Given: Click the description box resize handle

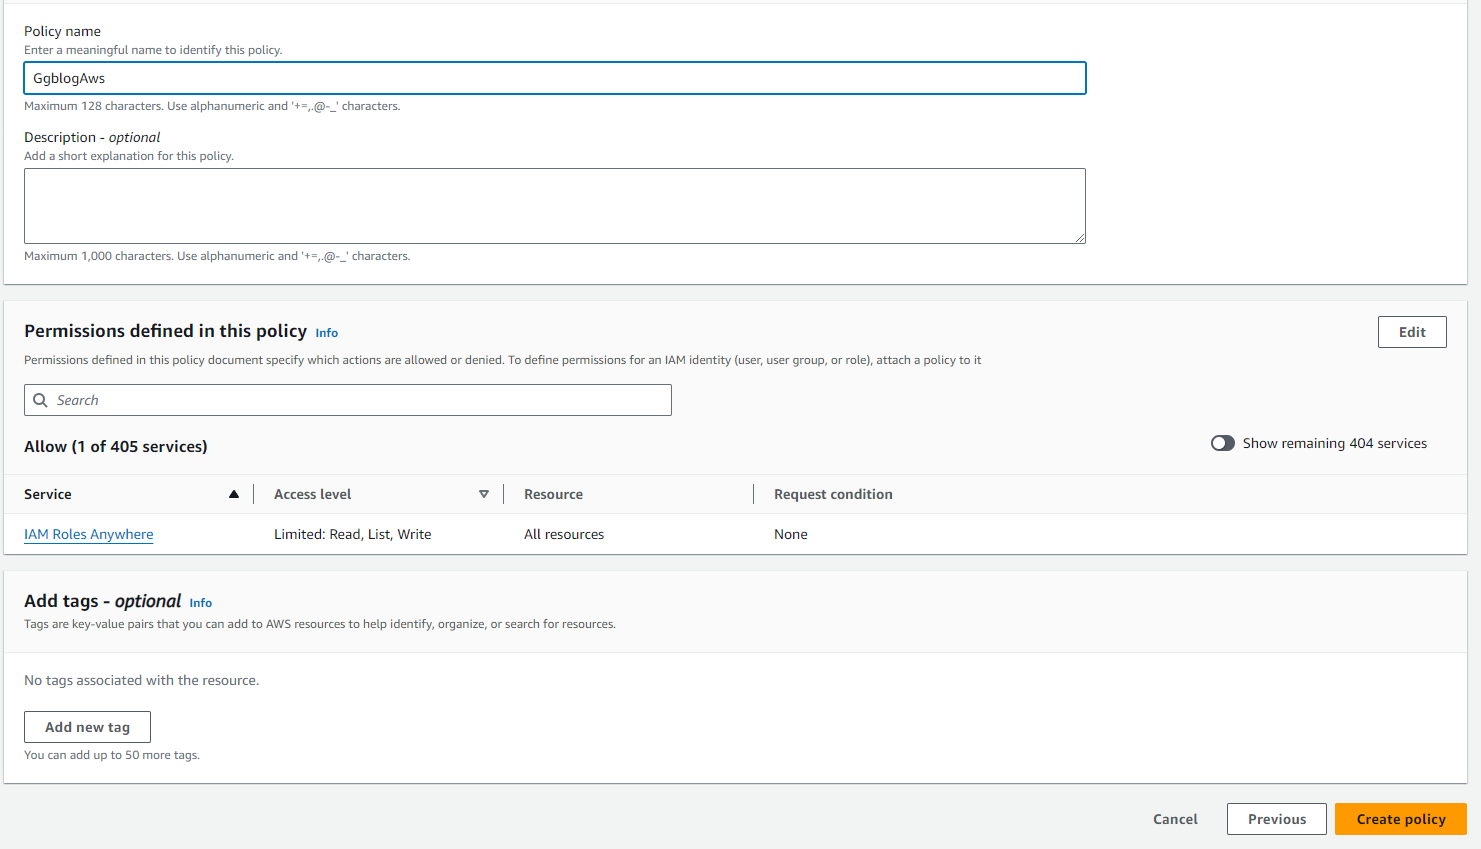Looking at the screenshot, I should pyautogui.click(x=1080, y=238).
